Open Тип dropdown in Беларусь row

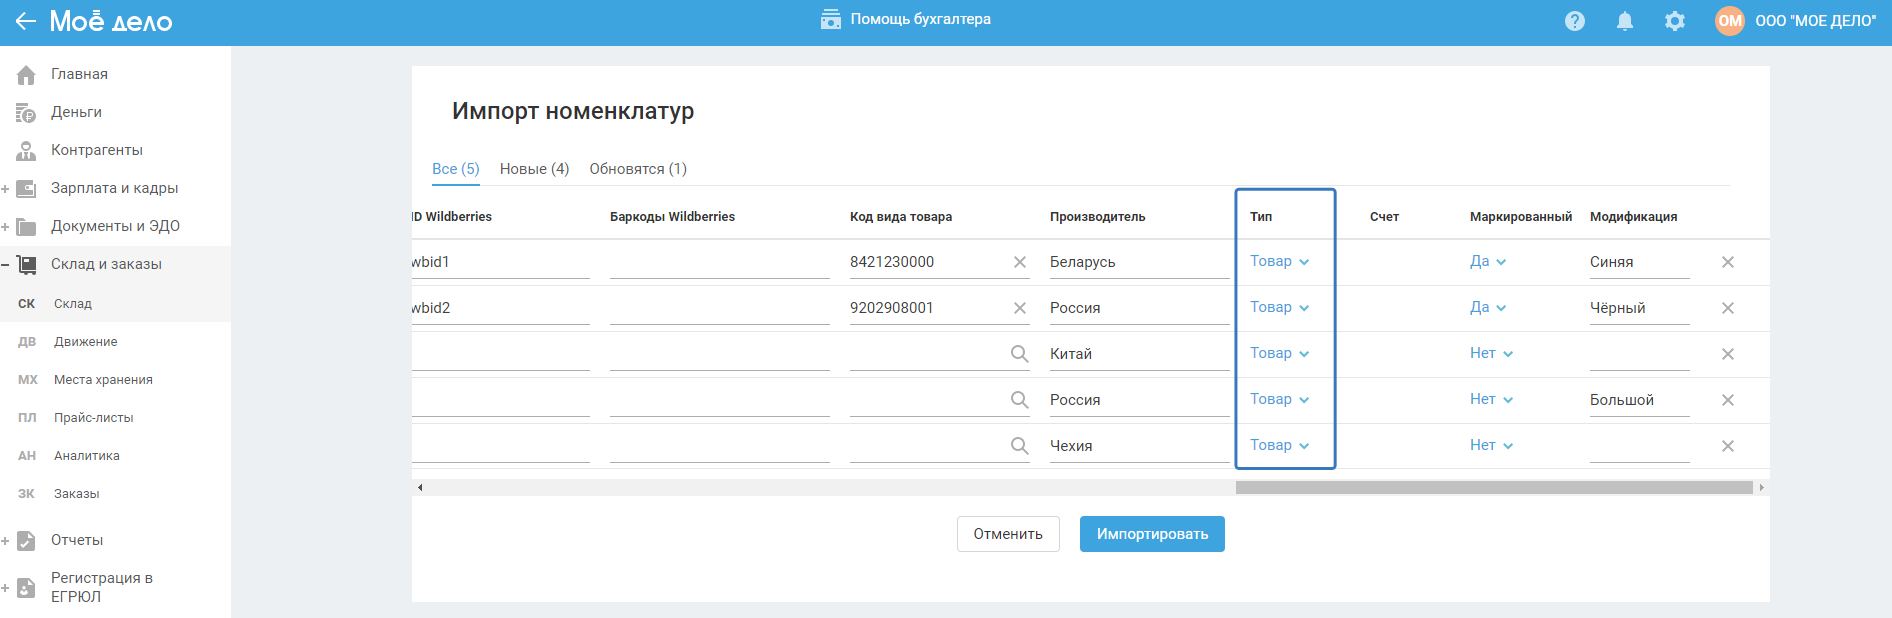click(1279, 261)
